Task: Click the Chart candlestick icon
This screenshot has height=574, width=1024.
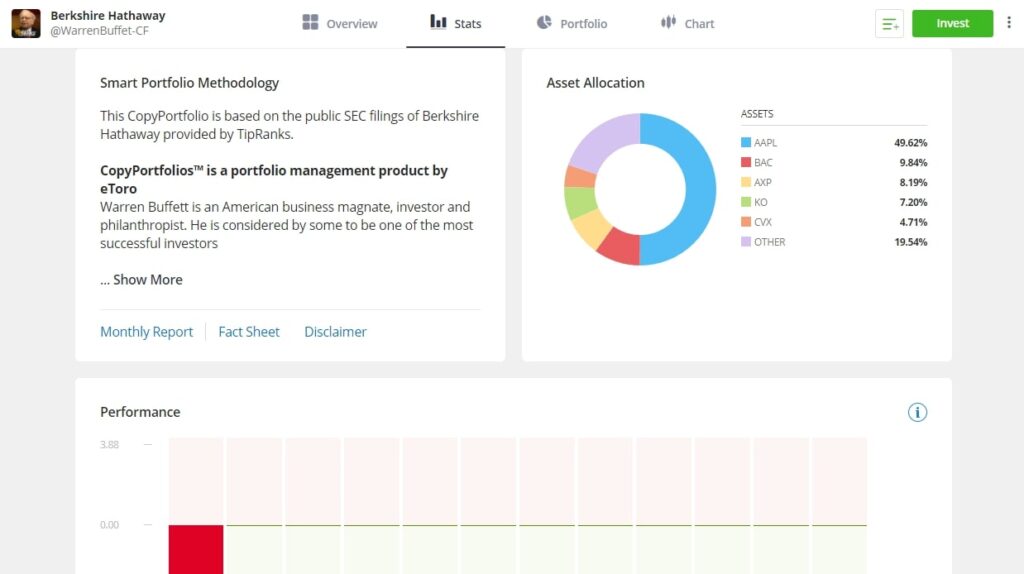Action: pos(668,22)
